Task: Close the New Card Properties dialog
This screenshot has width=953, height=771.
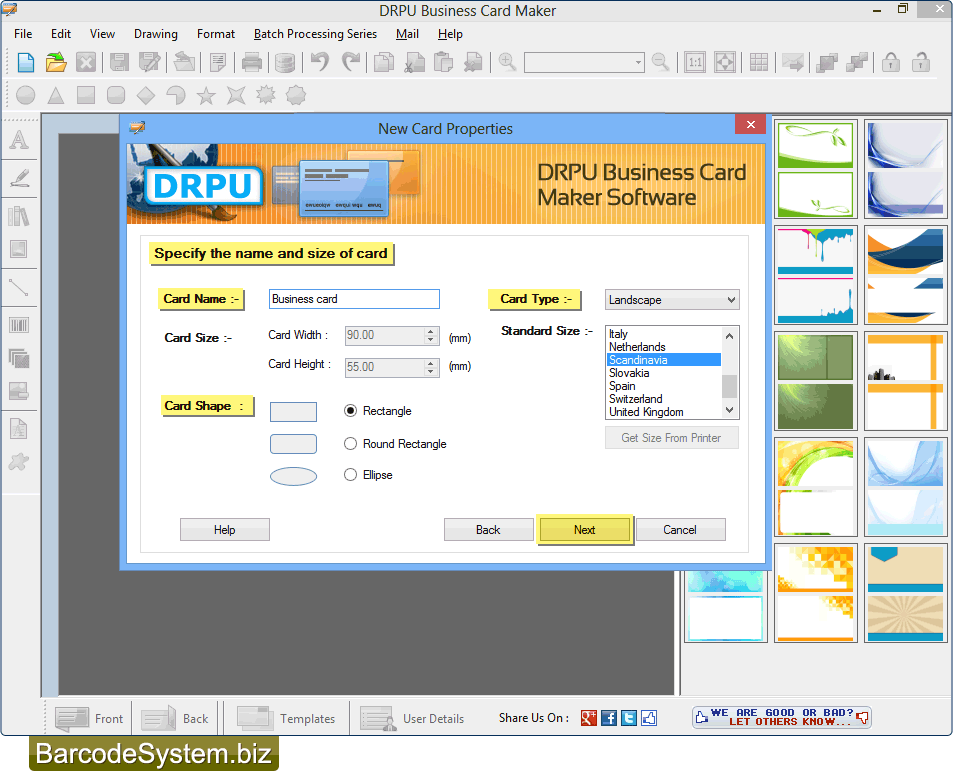Action: click(751, 124)
